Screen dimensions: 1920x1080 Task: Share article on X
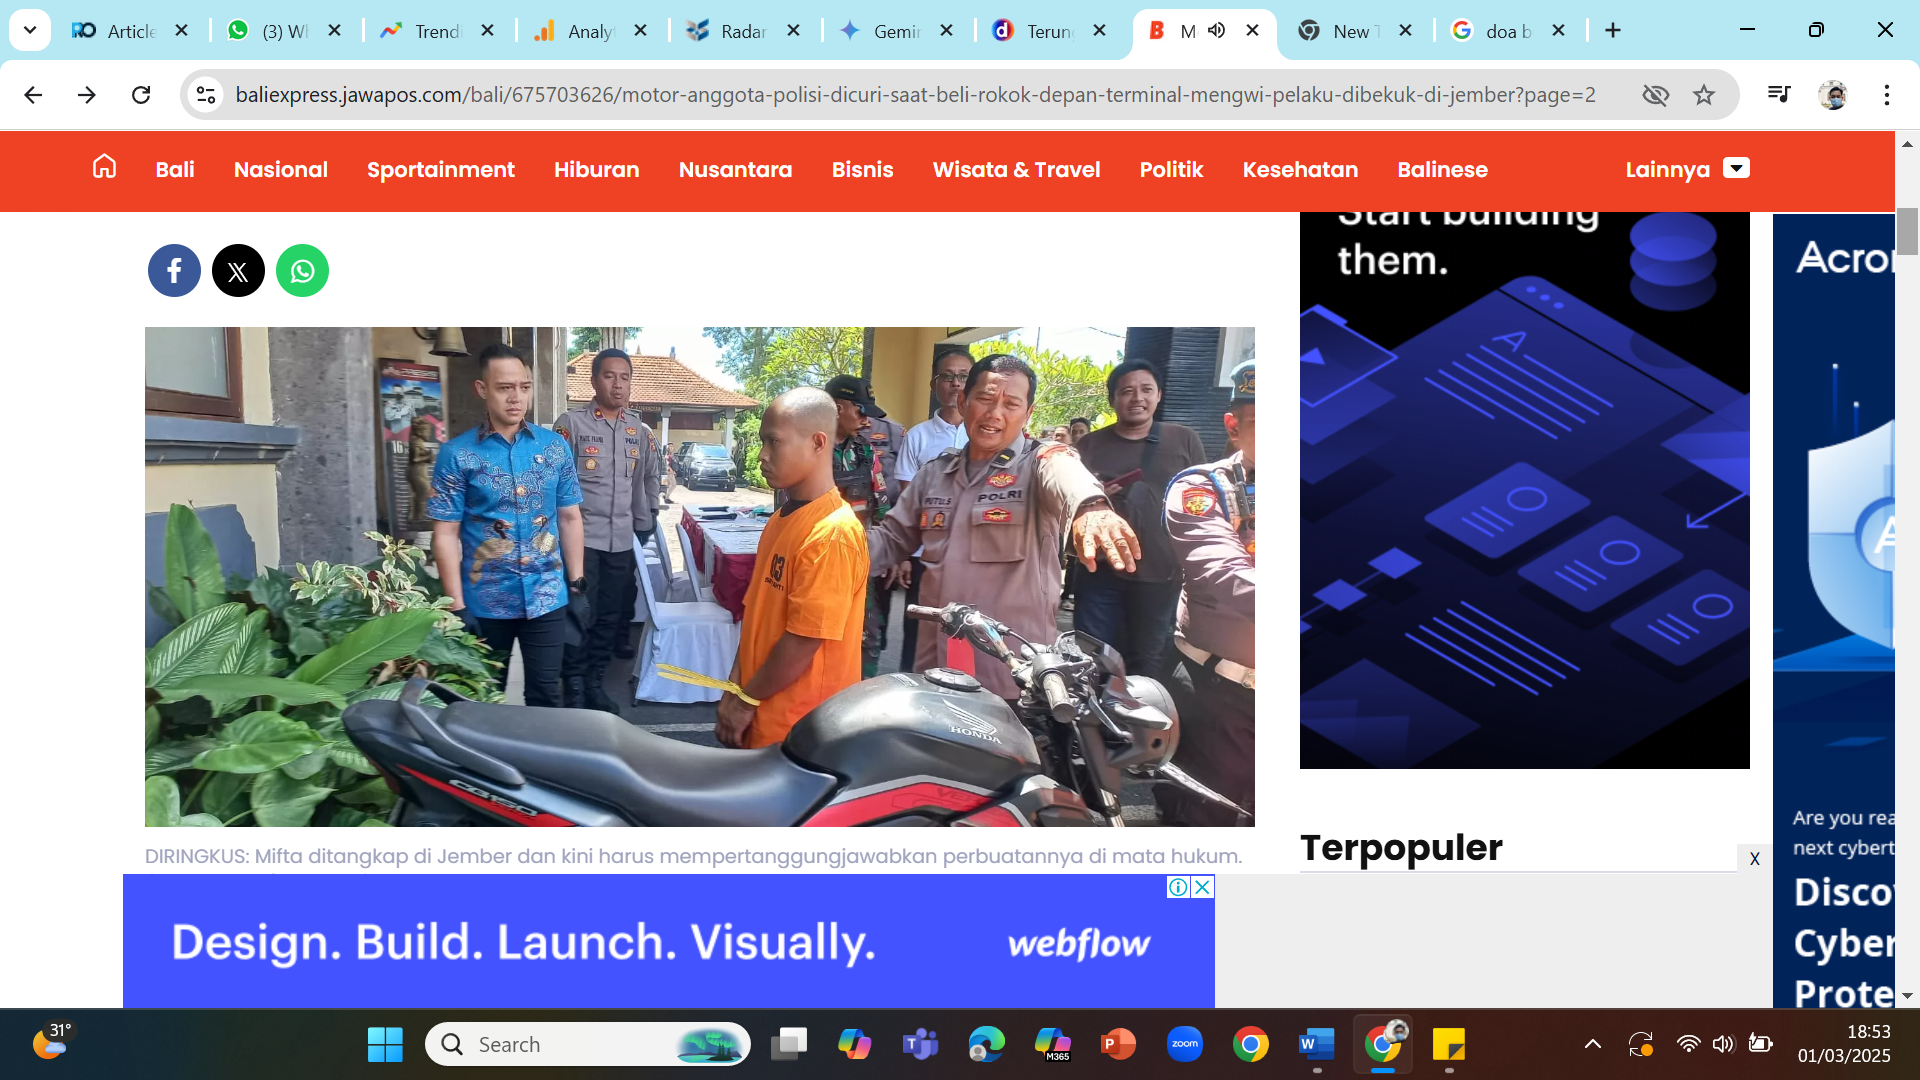point(238,271)
